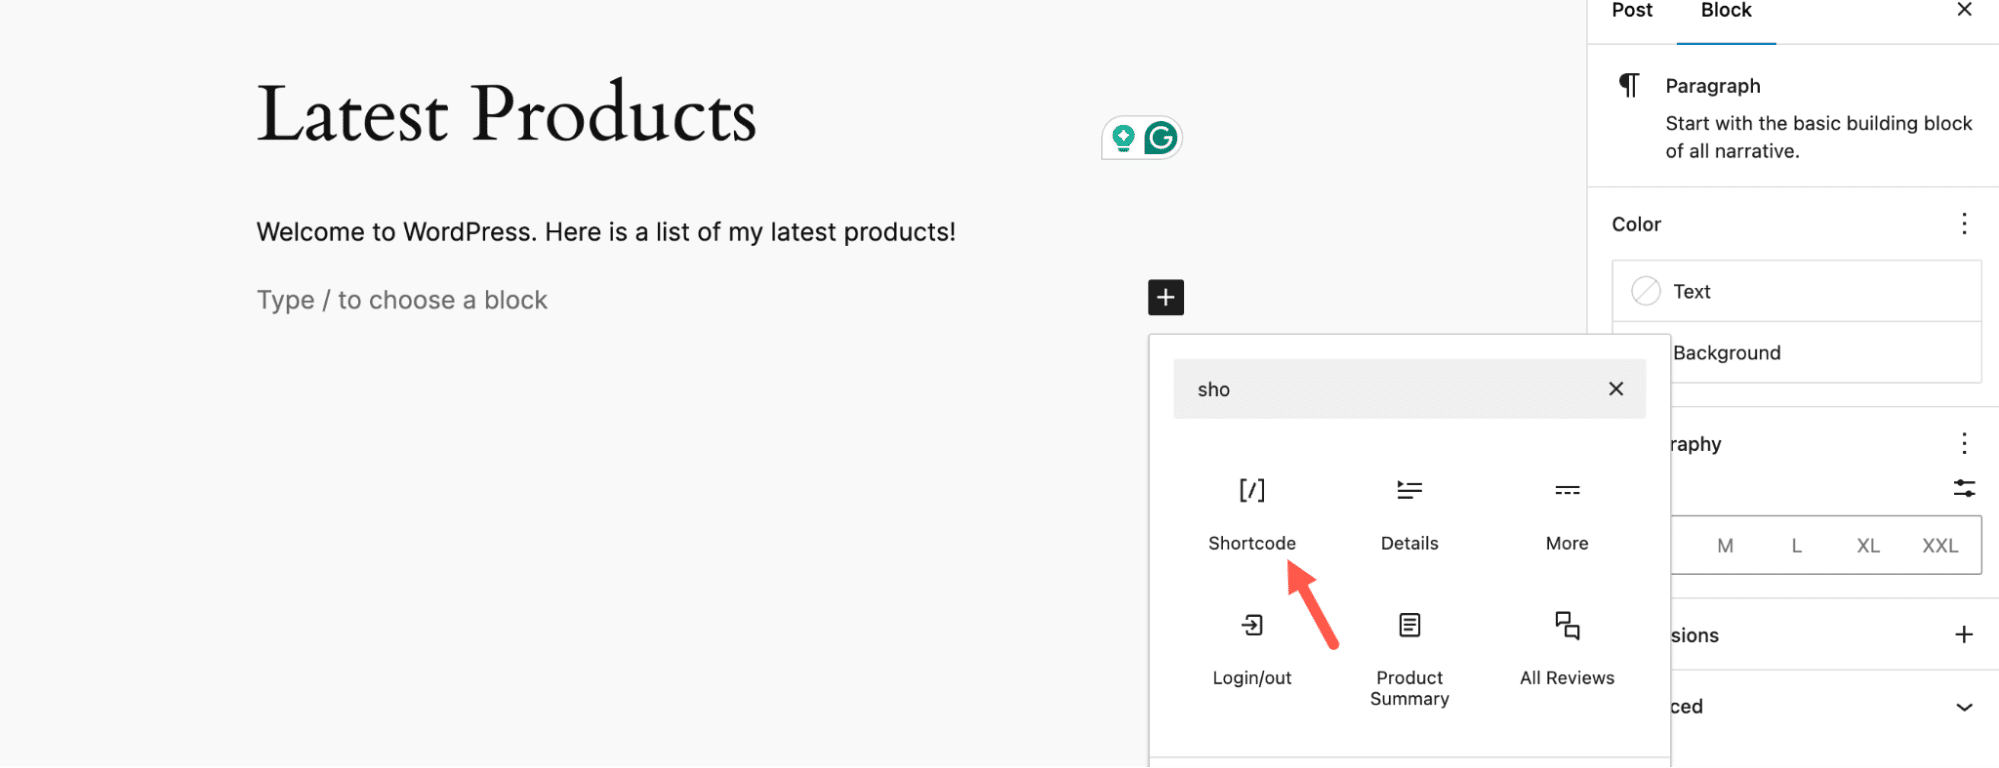Switch to the Post tab

1632,11
